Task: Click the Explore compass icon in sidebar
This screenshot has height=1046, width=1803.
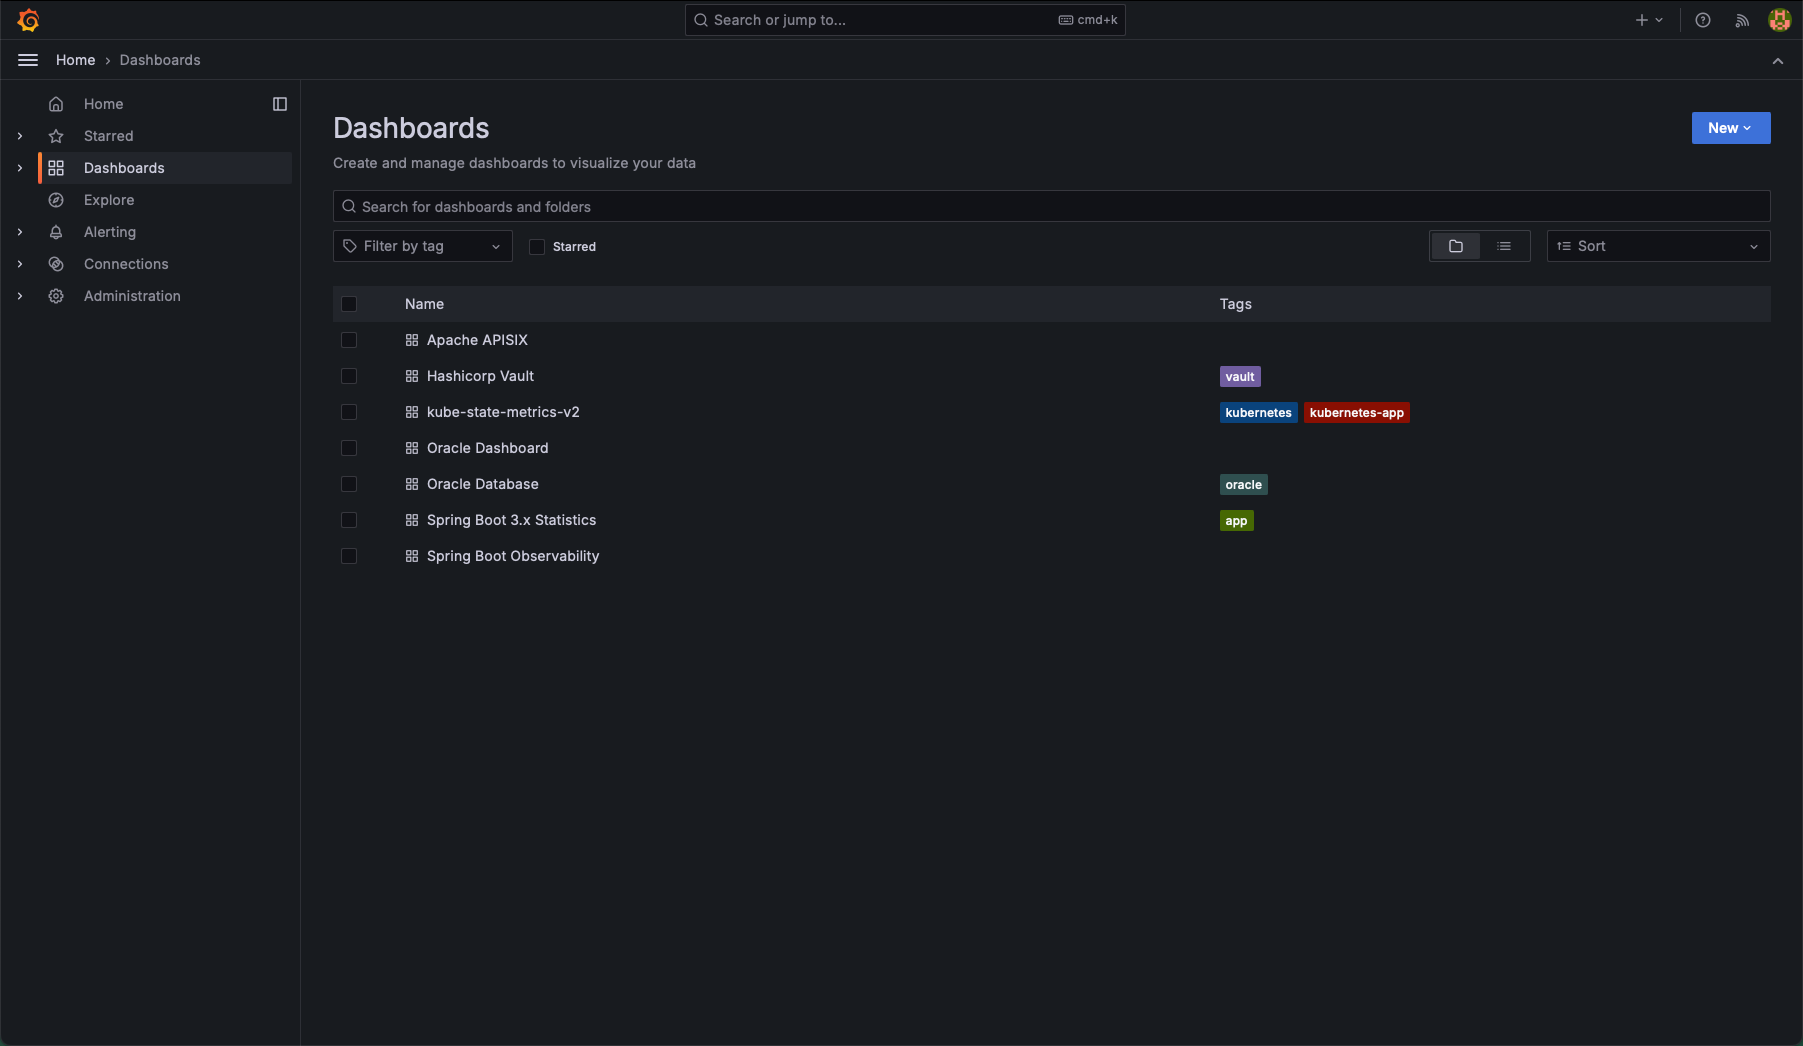Action: (x=56, y=200)
